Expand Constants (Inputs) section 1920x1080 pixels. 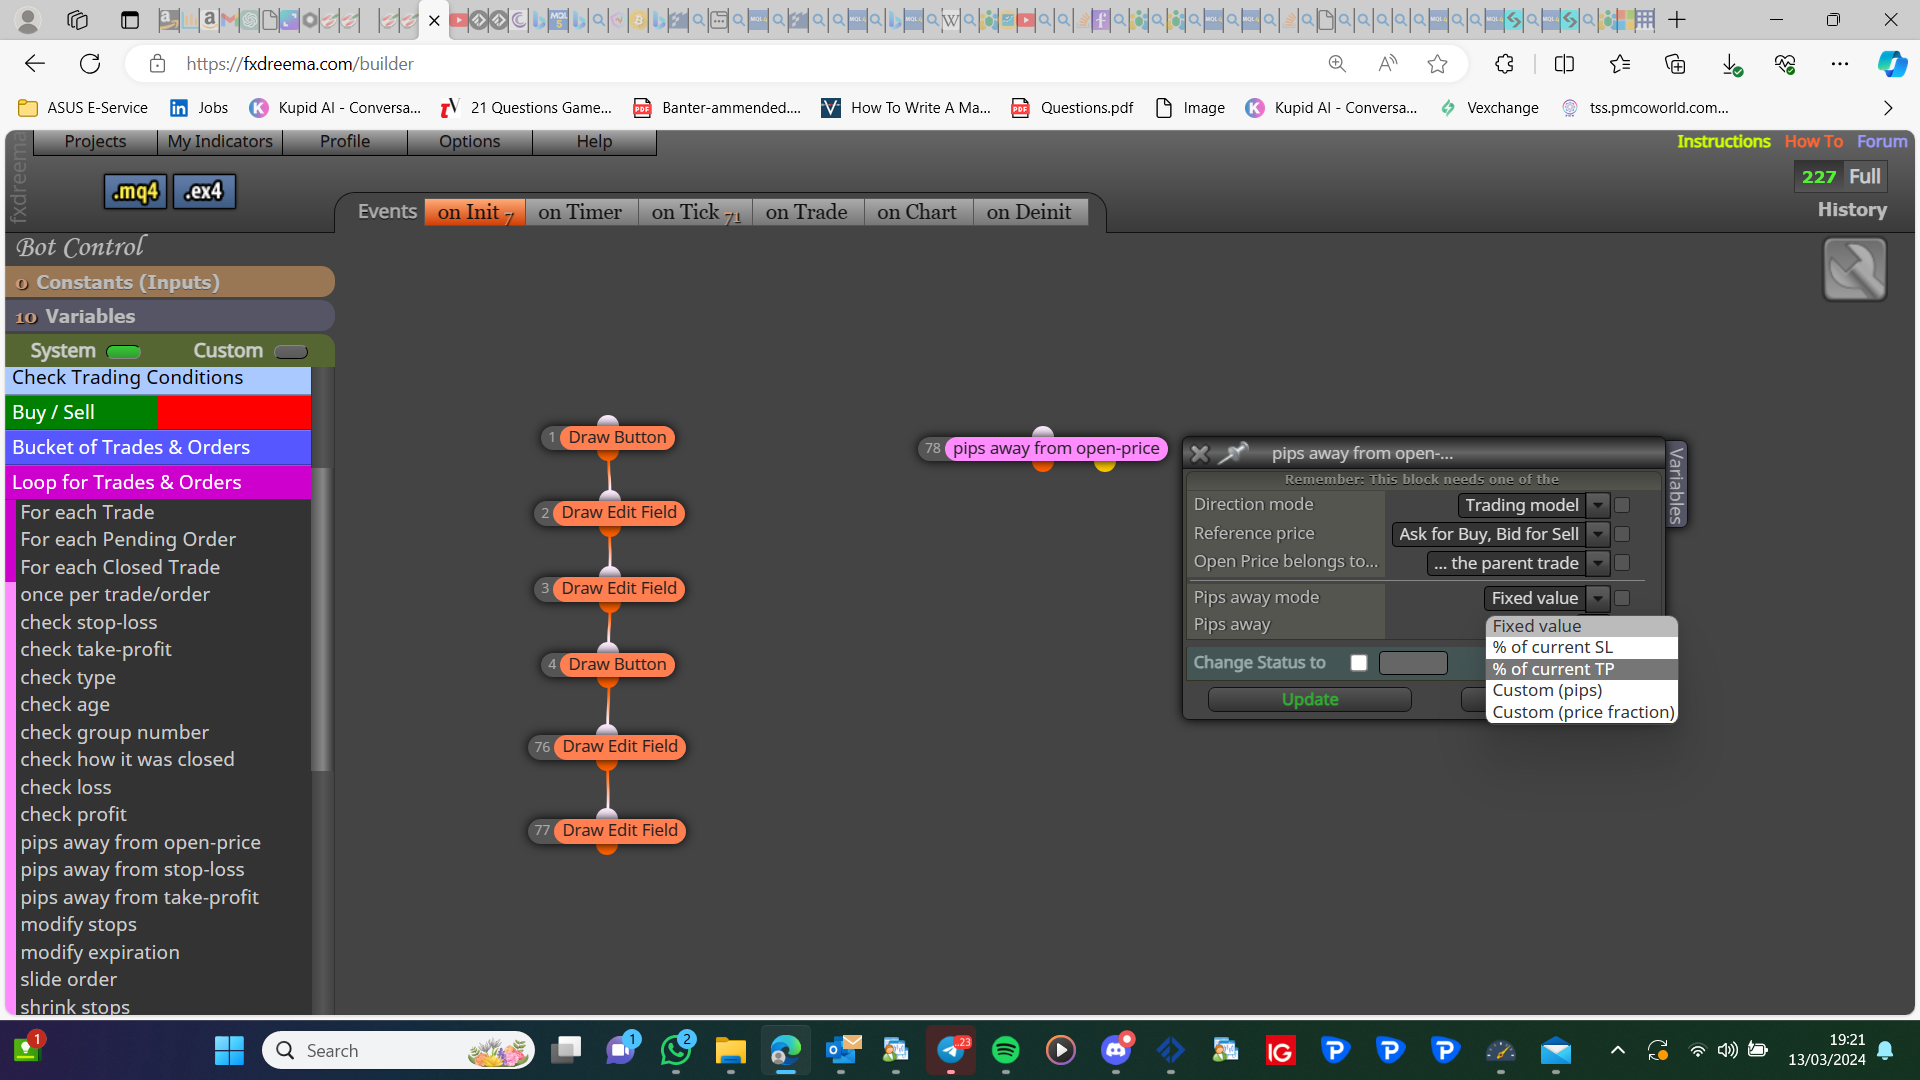pos(170,283)
